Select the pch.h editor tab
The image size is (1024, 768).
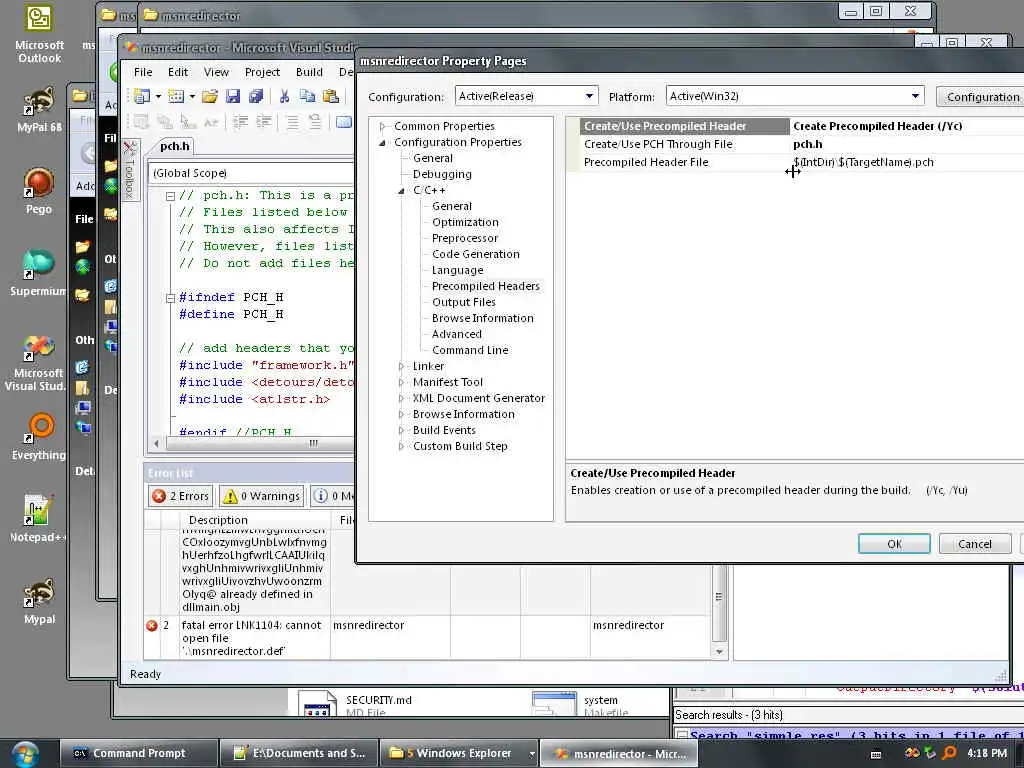pyautogui.click(x=174, y=146)
